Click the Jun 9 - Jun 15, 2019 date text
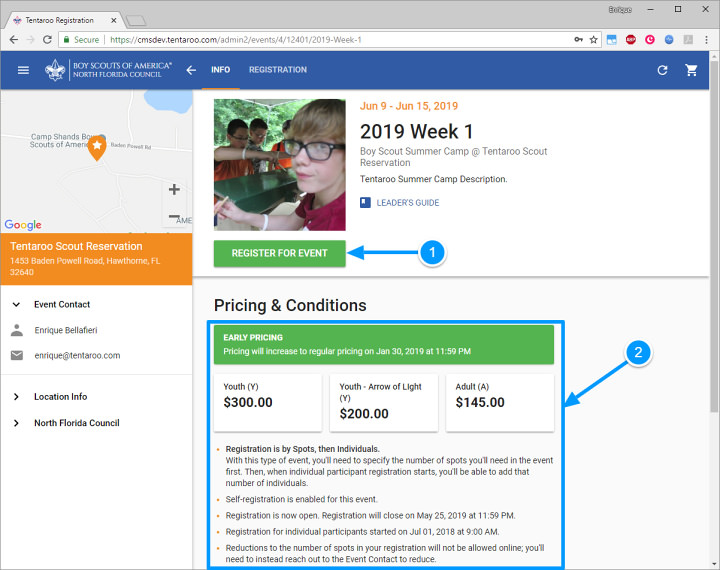This screenshot has width=720, height=570. point(409,106)
